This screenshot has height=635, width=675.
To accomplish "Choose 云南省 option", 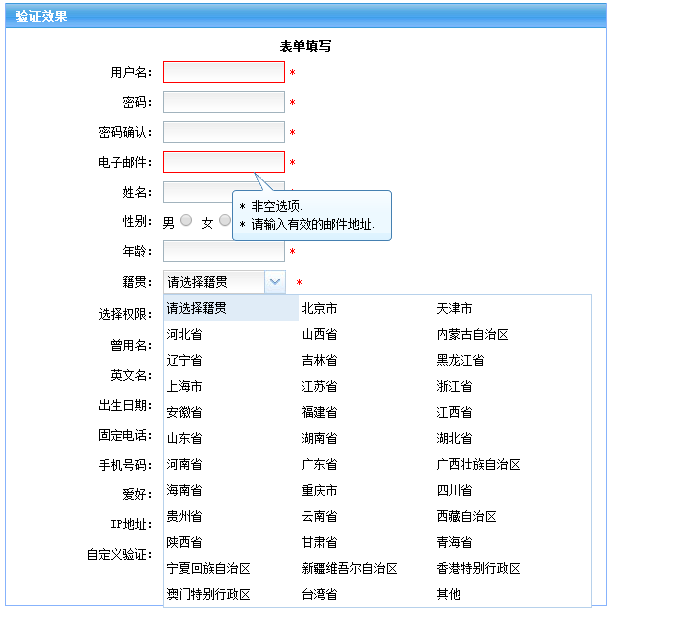I will pyautogui.click(x=319, y=516).
